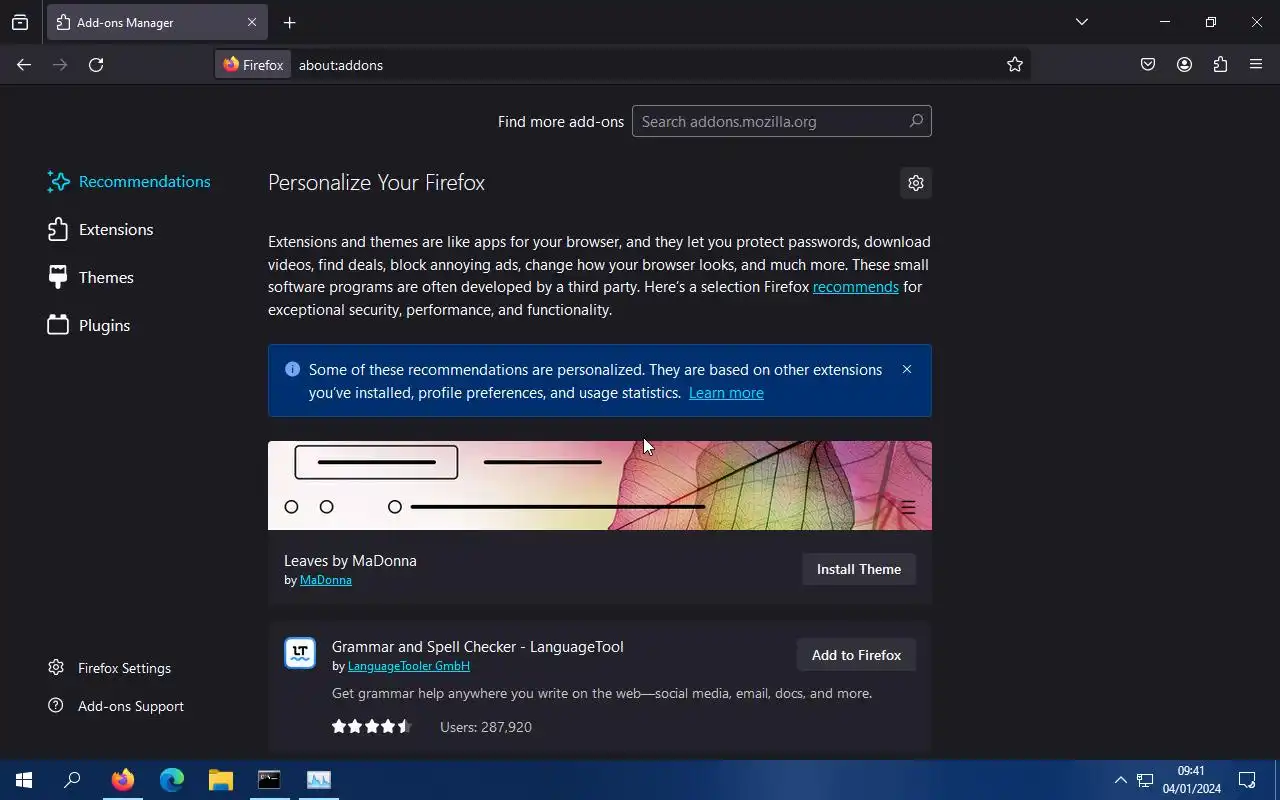Click the 'Find more add-ons' label
Image resolution: width=1280 pixels, height=800 pixels.
click(x=561, y=121)
